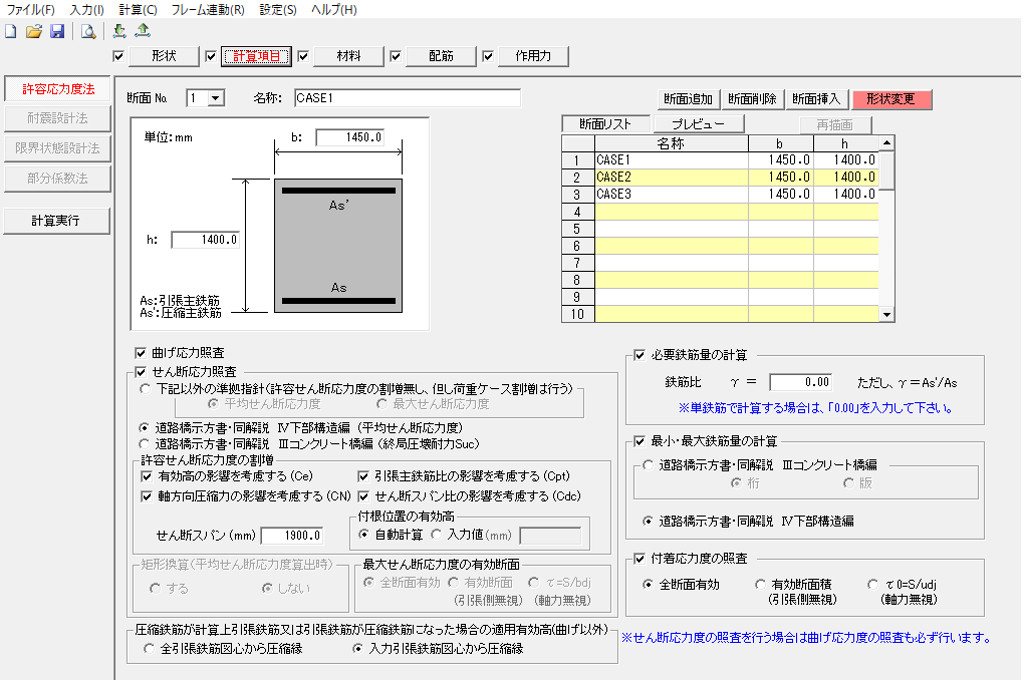Screen dimensions: 1024x682
Task: Toggle 軸方向圧縮力の影響を考慮する (CN) checkbox
Action: 147,496
